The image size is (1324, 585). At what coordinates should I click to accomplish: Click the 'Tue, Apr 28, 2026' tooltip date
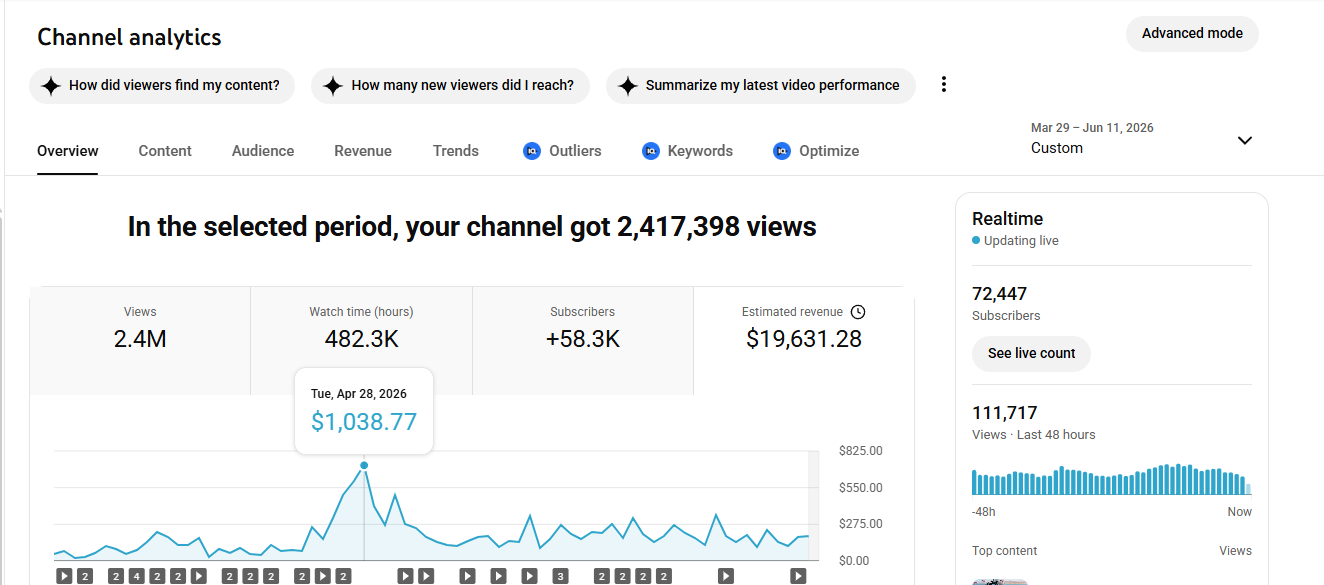359,394
